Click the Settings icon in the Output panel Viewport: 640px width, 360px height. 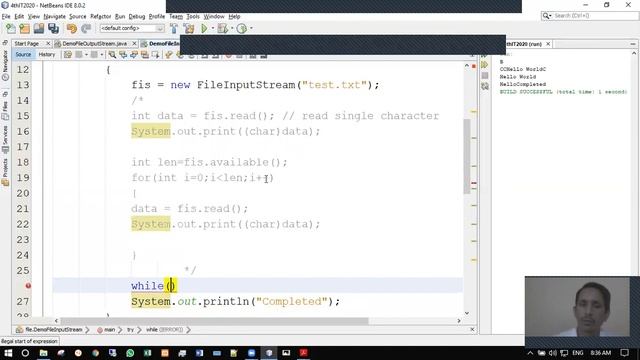[x=485, y=86]
